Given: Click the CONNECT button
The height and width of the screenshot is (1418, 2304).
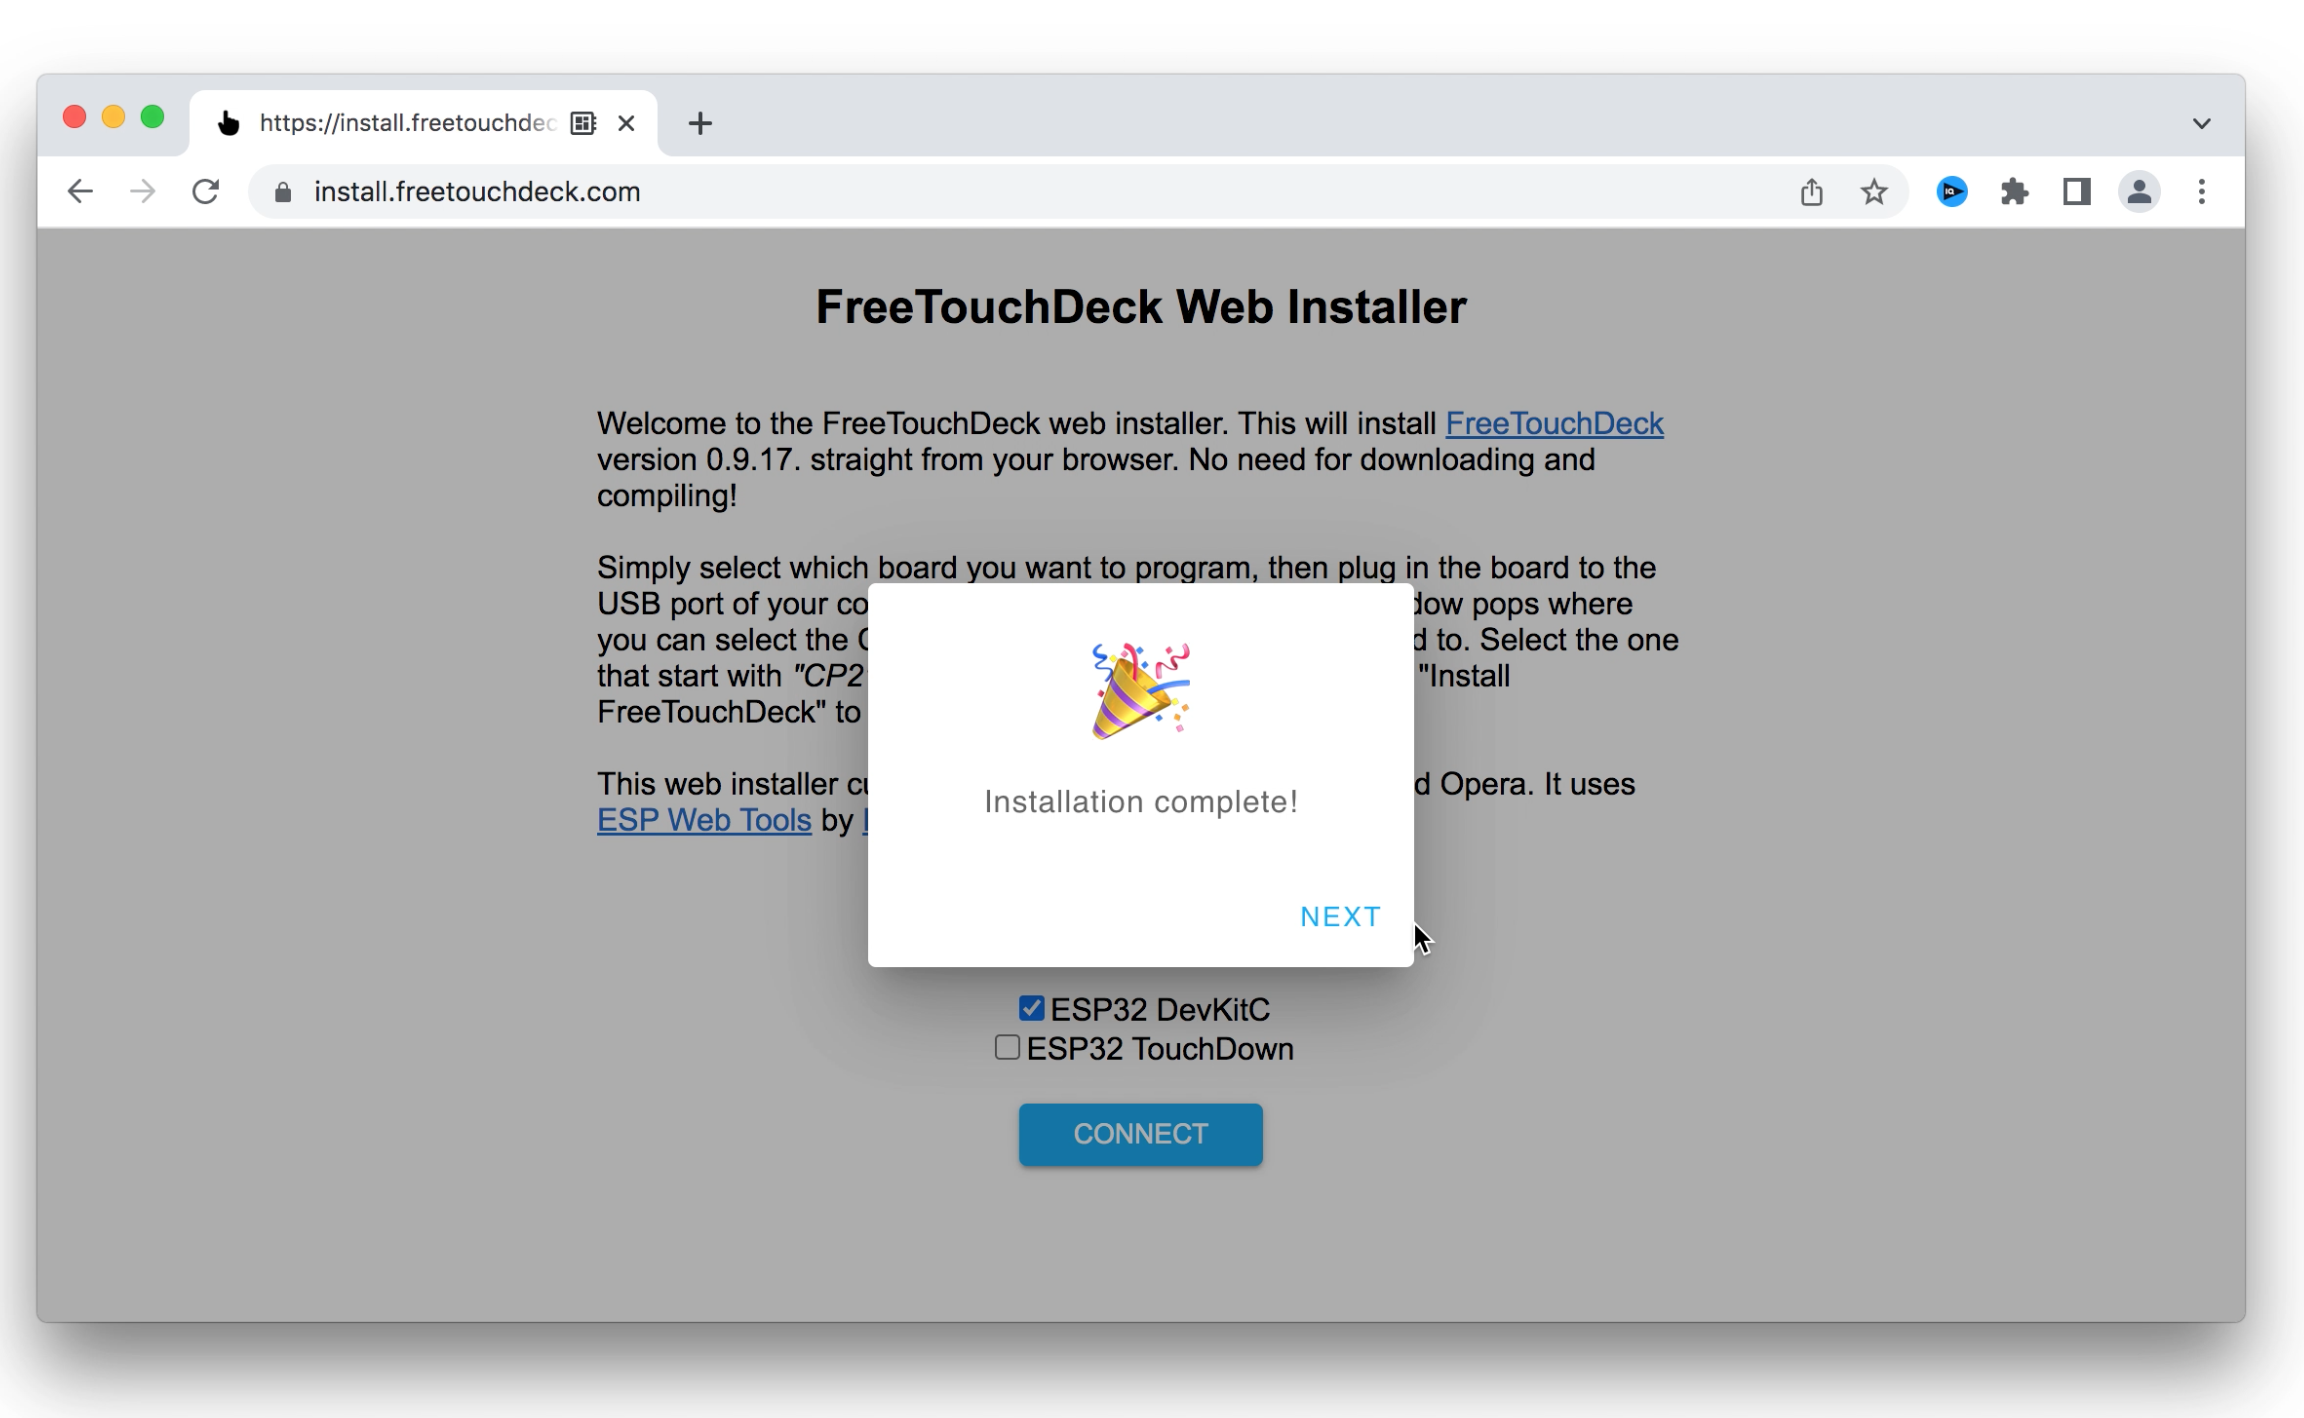Looking at the screenshot, I should (x=1140, y=1134).
